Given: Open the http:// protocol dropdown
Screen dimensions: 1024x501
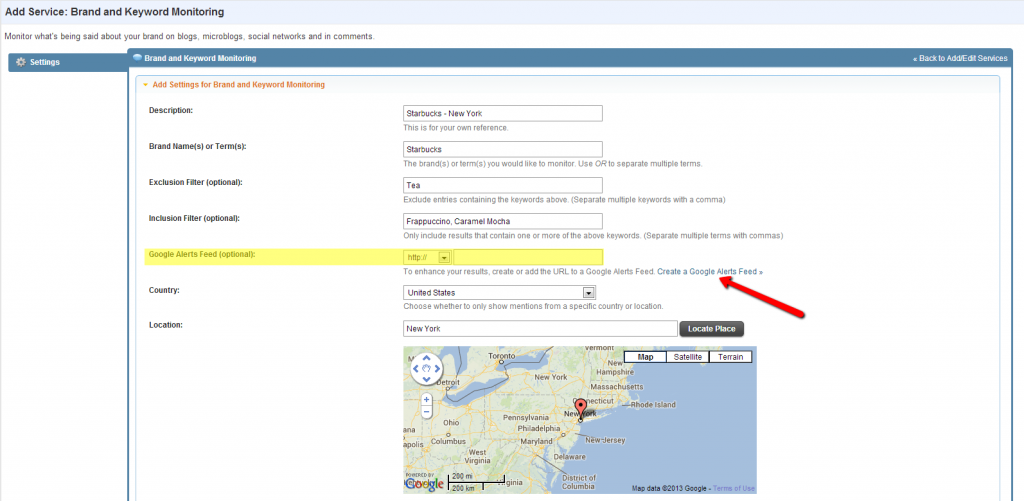Looking at the screenshot, I should [x=427, y=257].
